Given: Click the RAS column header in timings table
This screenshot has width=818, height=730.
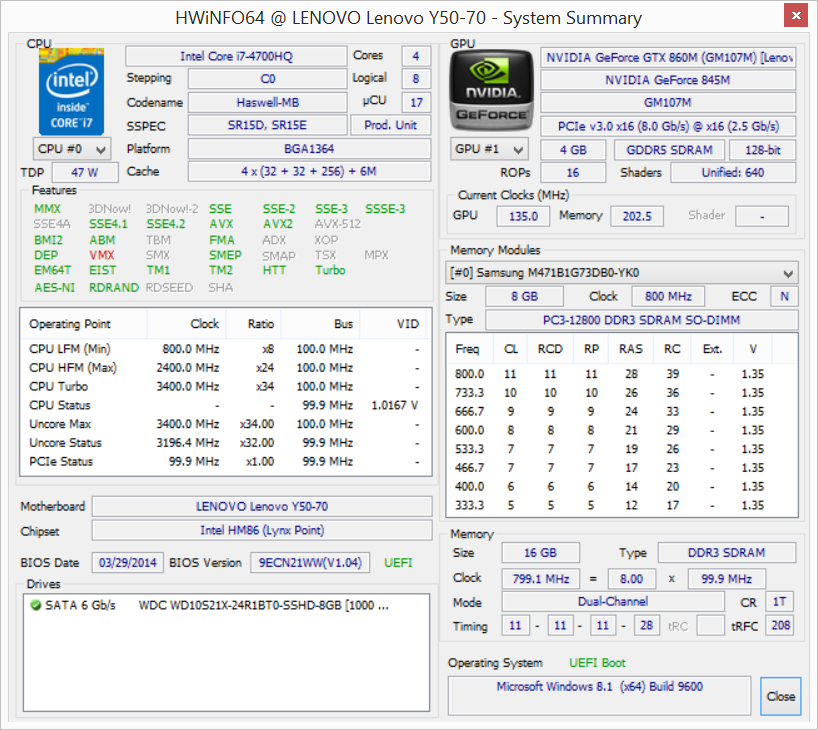Looking at the screenshot, I should coord(631,349).
